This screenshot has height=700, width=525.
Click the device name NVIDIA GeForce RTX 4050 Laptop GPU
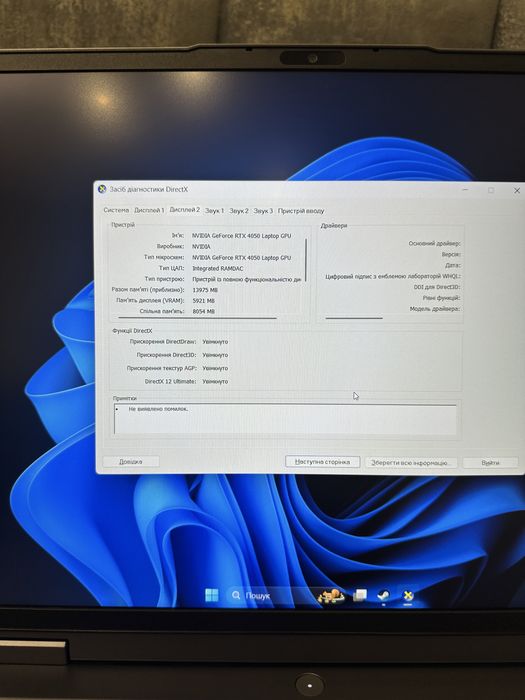(242, 236)
